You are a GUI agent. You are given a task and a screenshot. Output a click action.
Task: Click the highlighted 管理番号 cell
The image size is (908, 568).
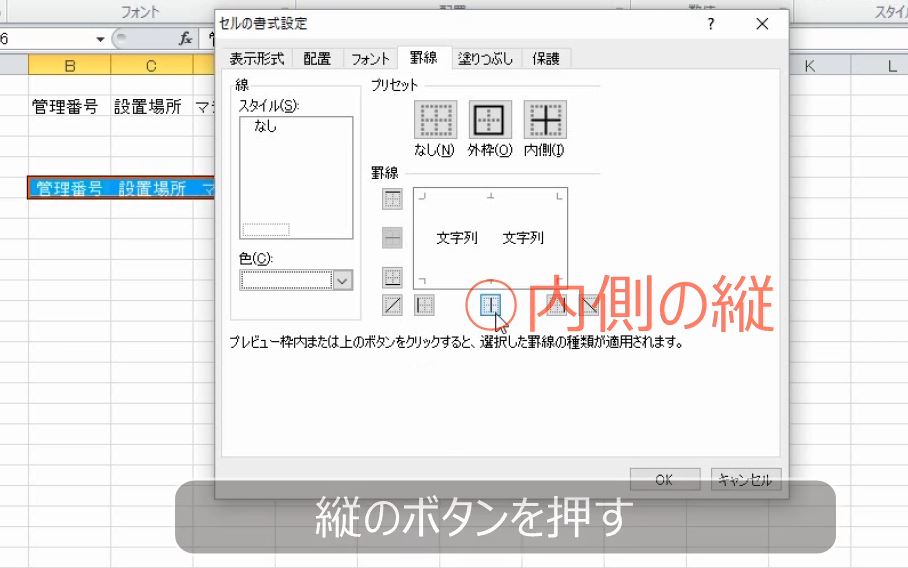click(x=69, y=188)
